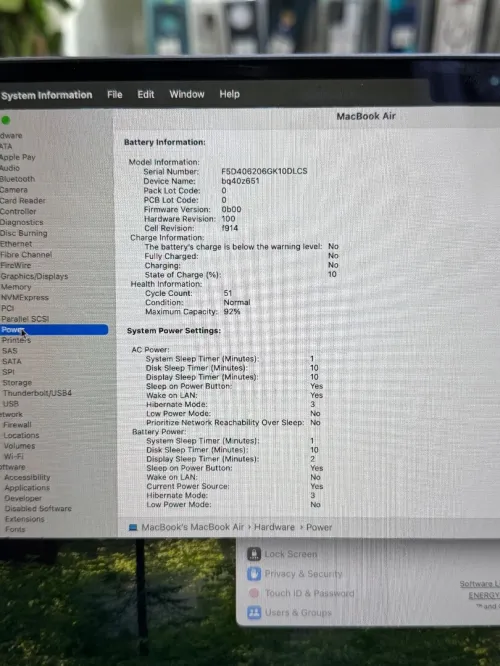Select Firewall in the sidebar
Image resolution: width=500 pixels, height=666 pixels.
tap(17, 425)
